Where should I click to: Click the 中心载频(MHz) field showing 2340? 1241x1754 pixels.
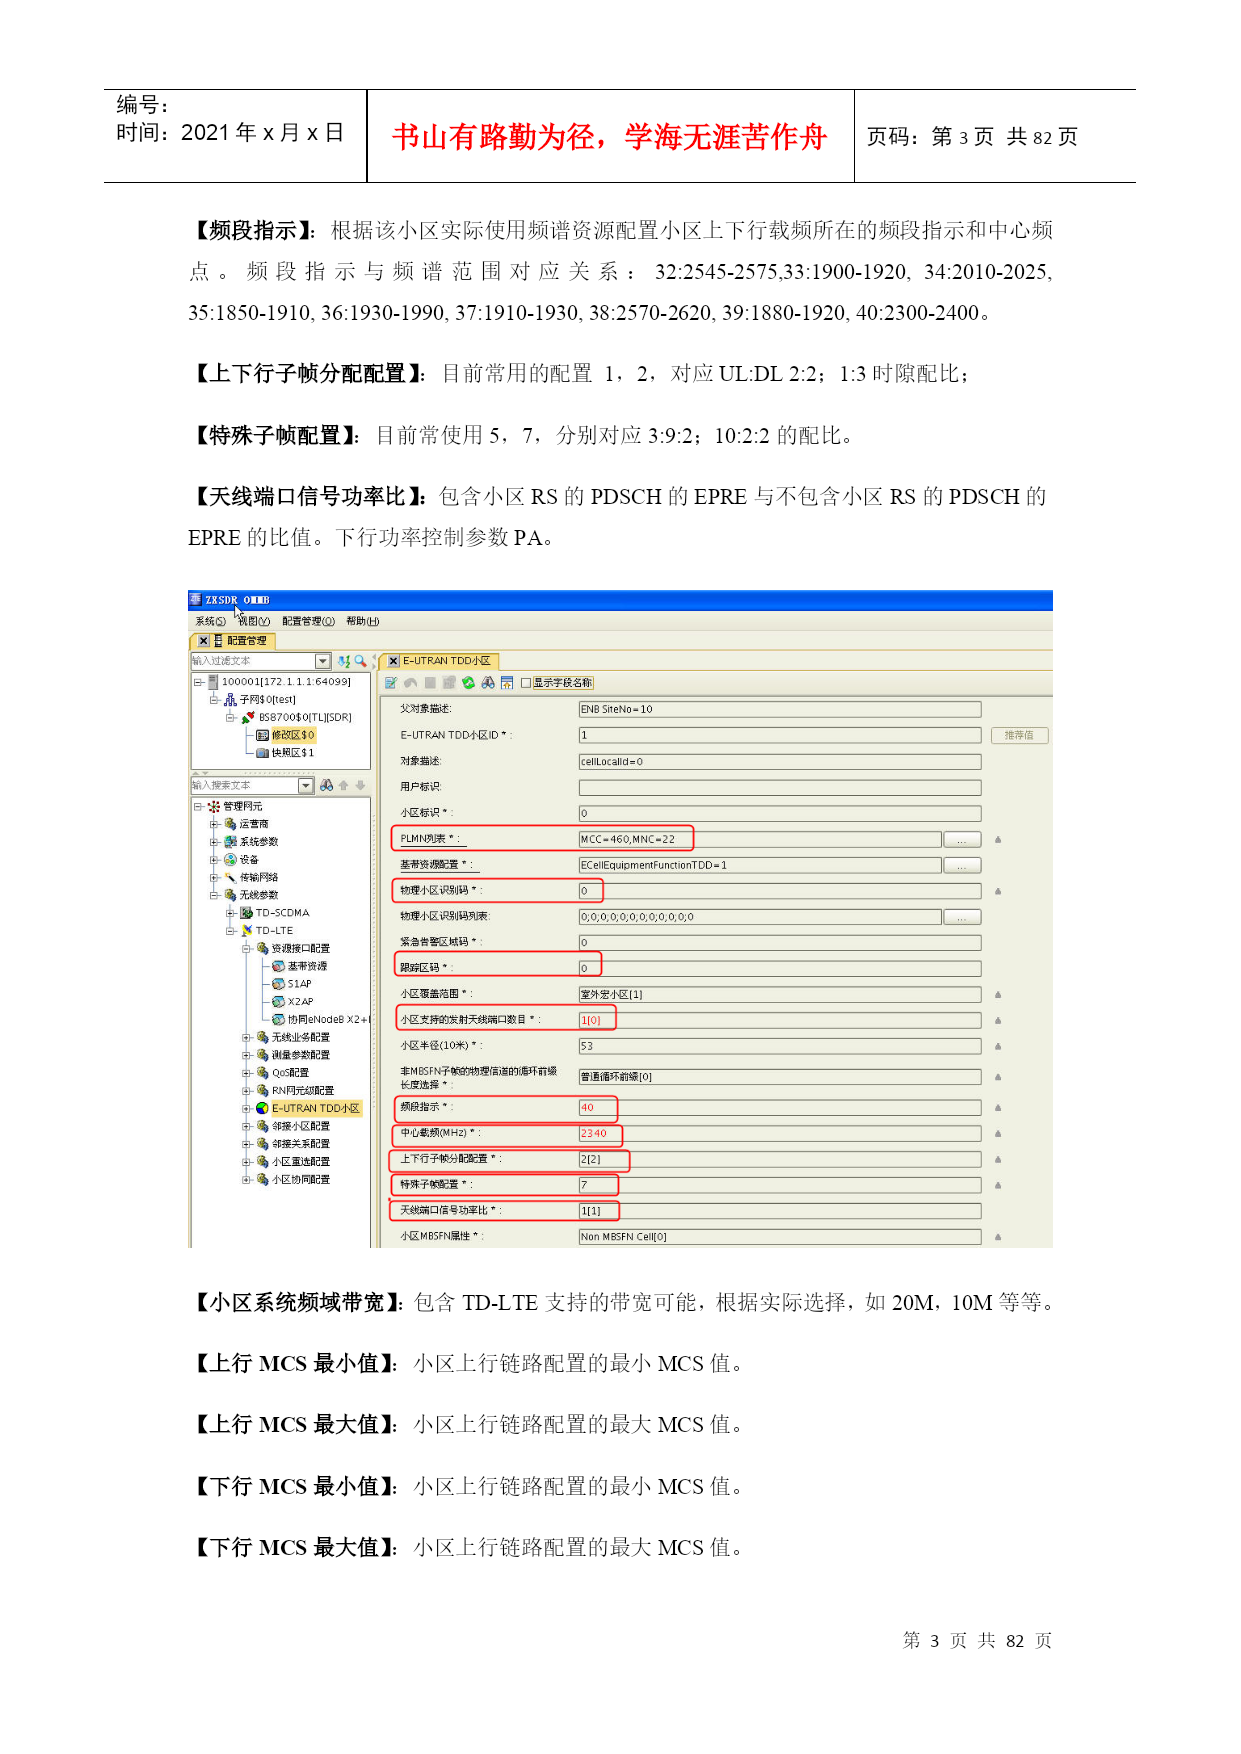[x=780, y=1134]
